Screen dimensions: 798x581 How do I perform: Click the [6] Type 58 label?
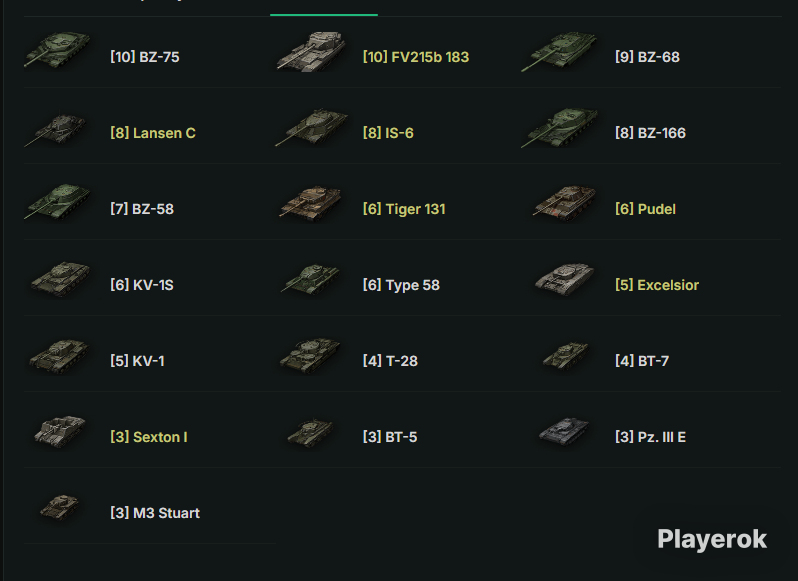(401, 285)
